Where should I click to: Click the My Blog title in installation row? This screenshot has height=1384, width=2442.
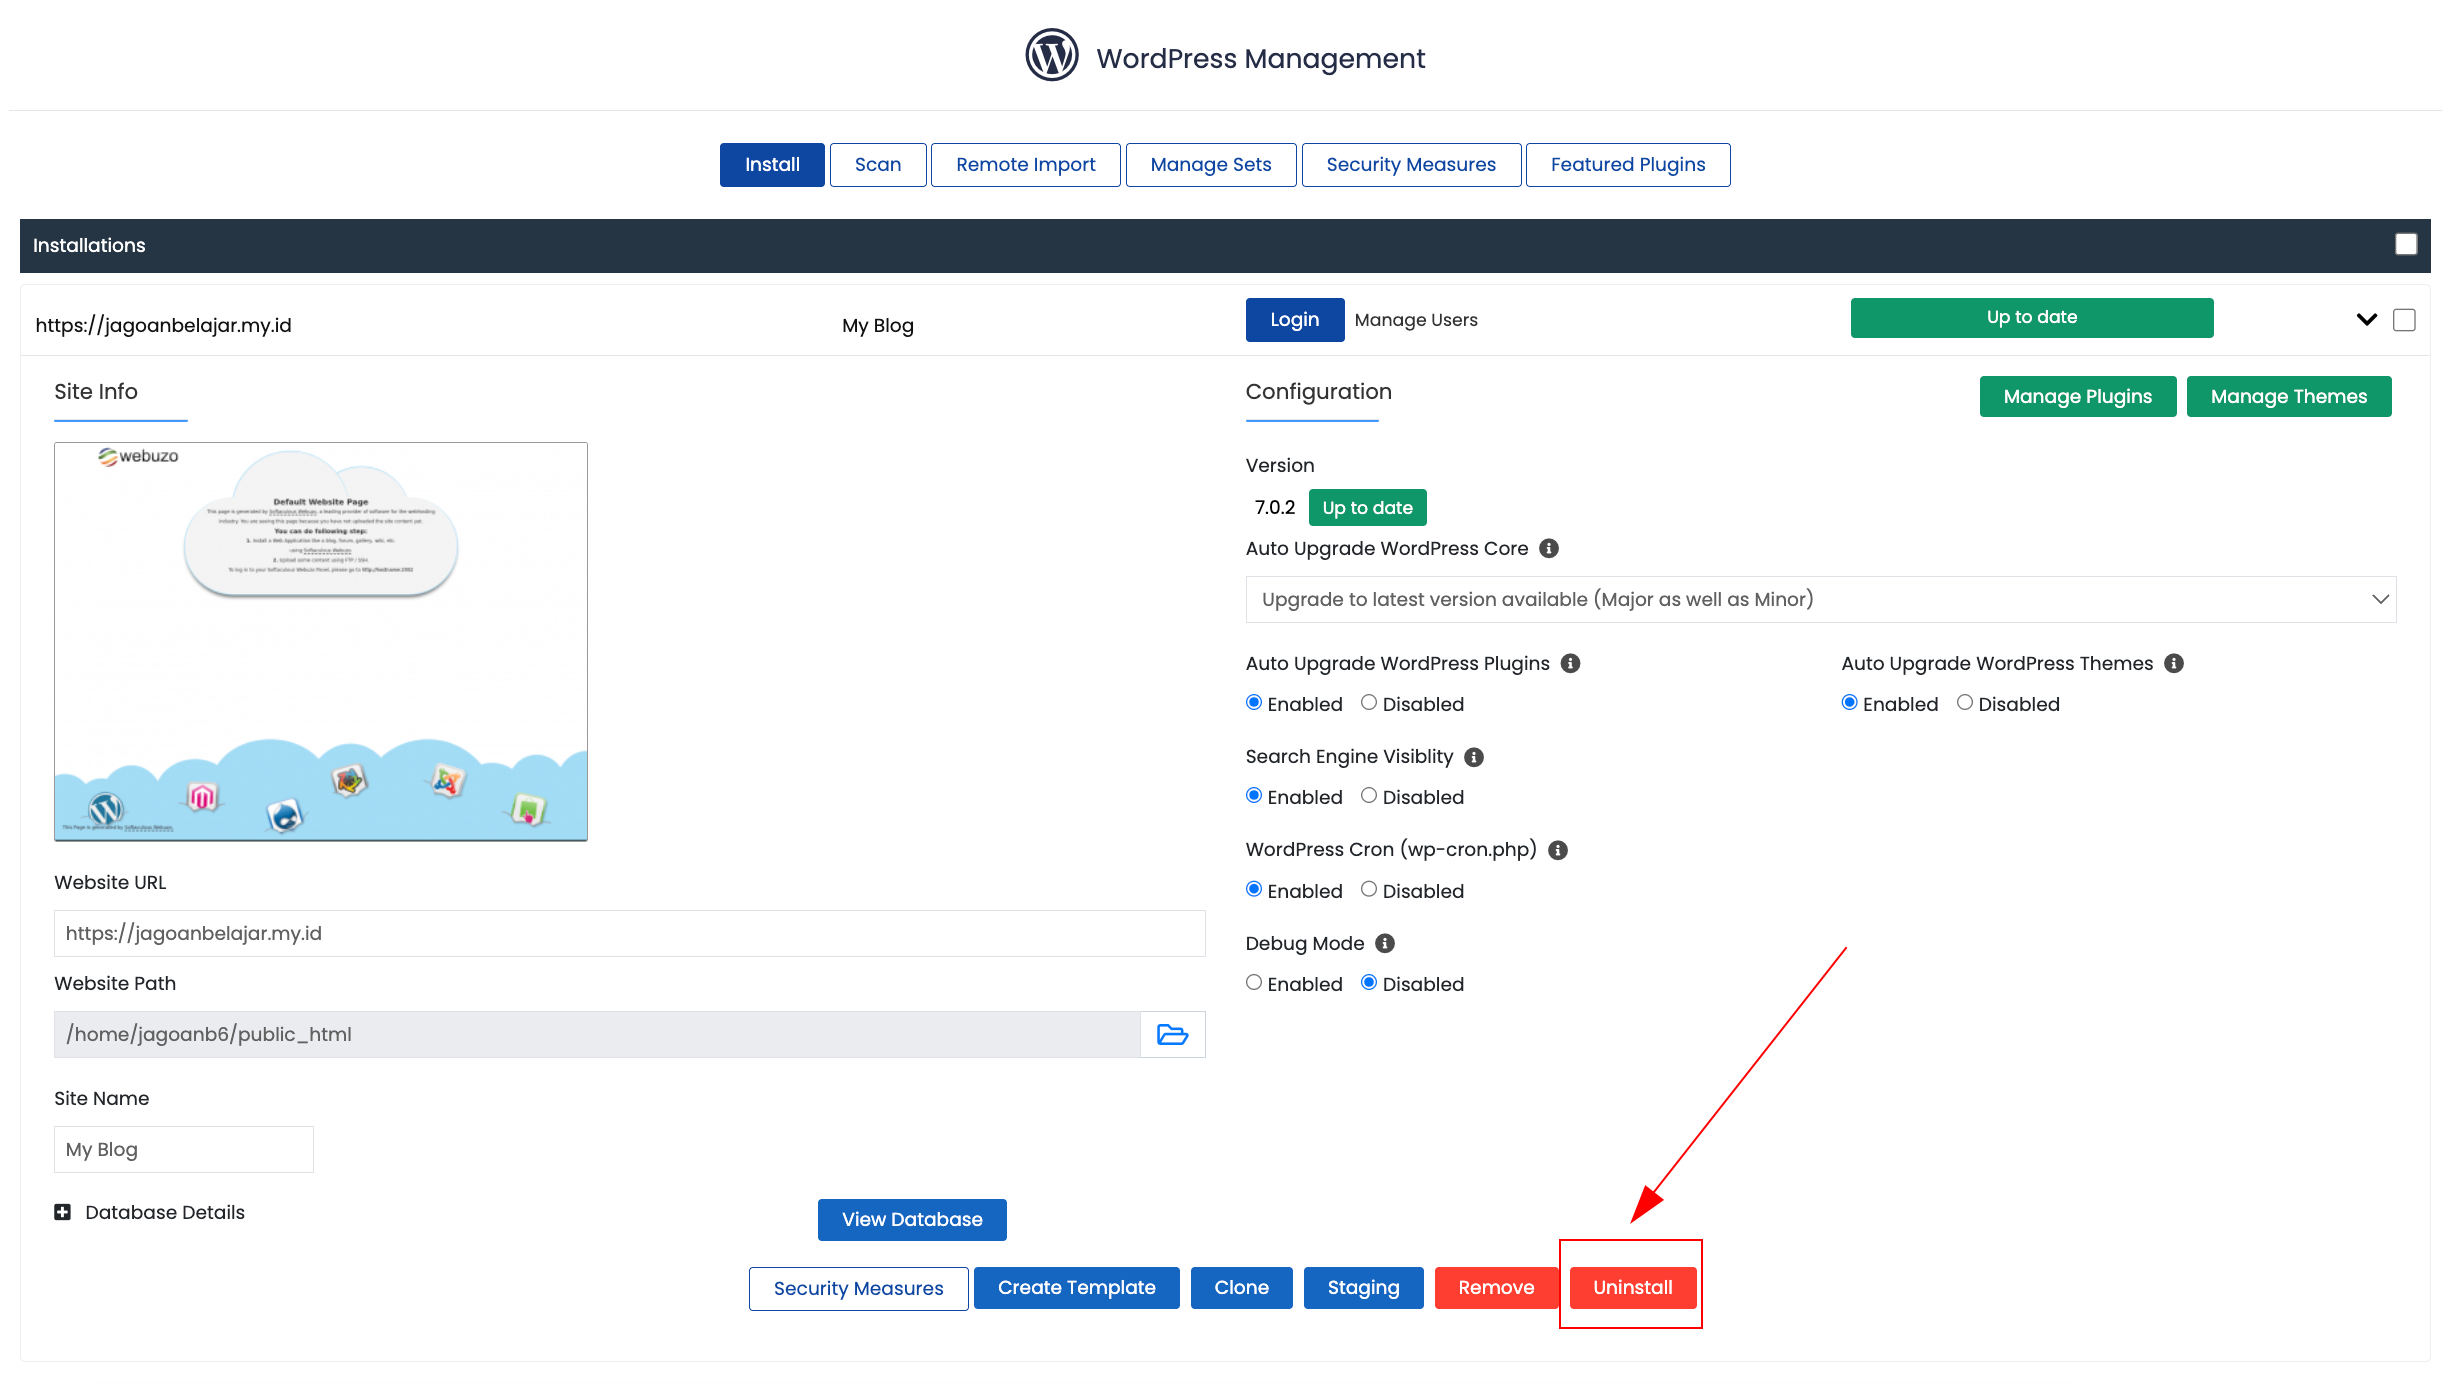pyautogui.click(x=878, y=326)
